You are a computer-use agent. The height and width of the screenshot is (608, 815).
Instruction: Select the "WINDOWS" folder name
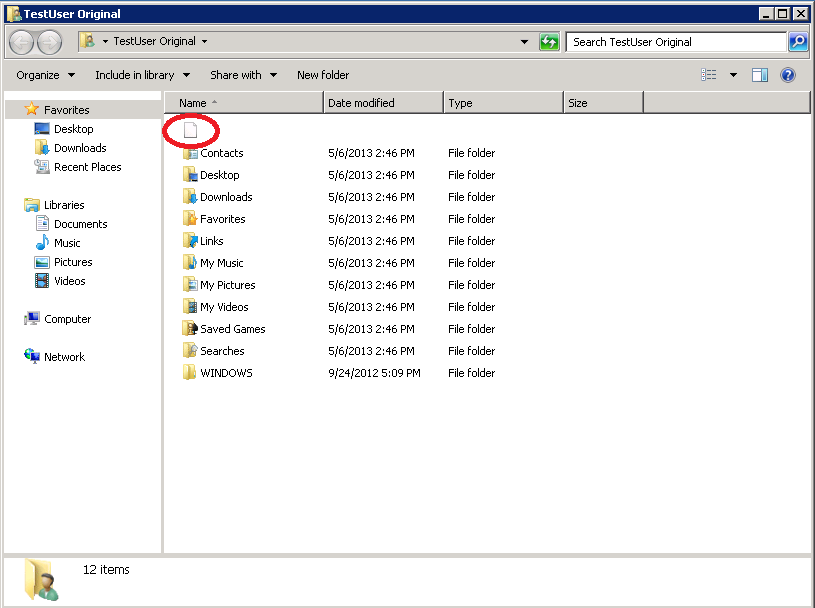pyautogui.click(x=226, y=373)
